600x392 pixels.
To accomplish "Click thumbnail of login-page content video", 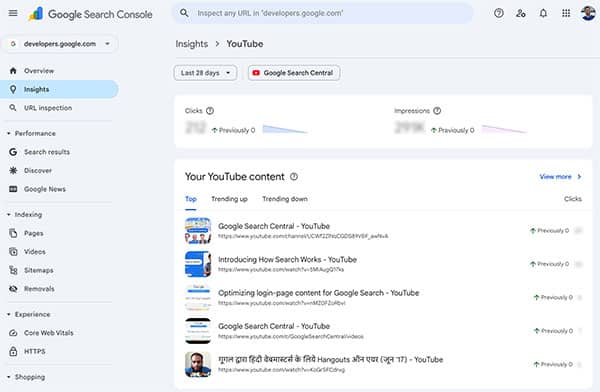I will 198,297.
